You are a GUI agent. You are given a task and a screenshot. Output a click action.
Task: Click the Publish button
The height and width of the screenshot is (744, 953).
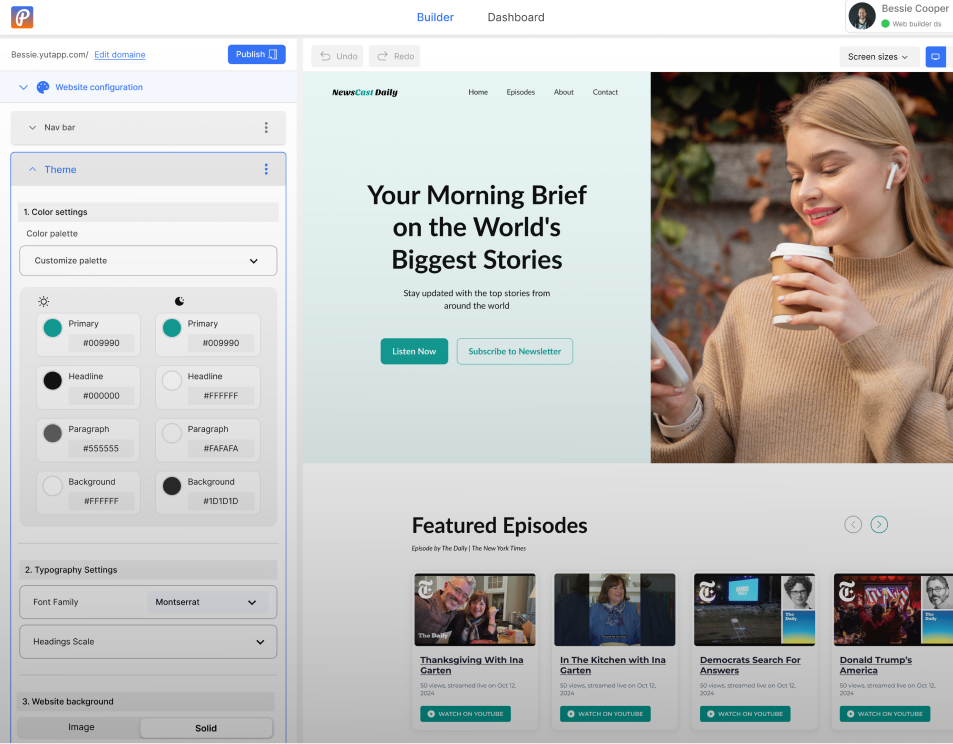tap(256, 54)
